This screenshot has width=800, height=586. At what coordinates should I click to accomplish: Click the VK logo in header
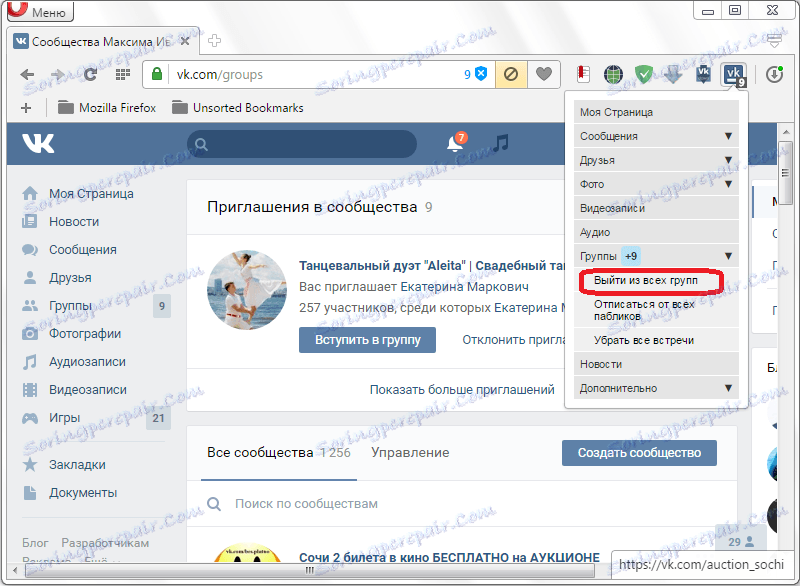coord(38,143)
